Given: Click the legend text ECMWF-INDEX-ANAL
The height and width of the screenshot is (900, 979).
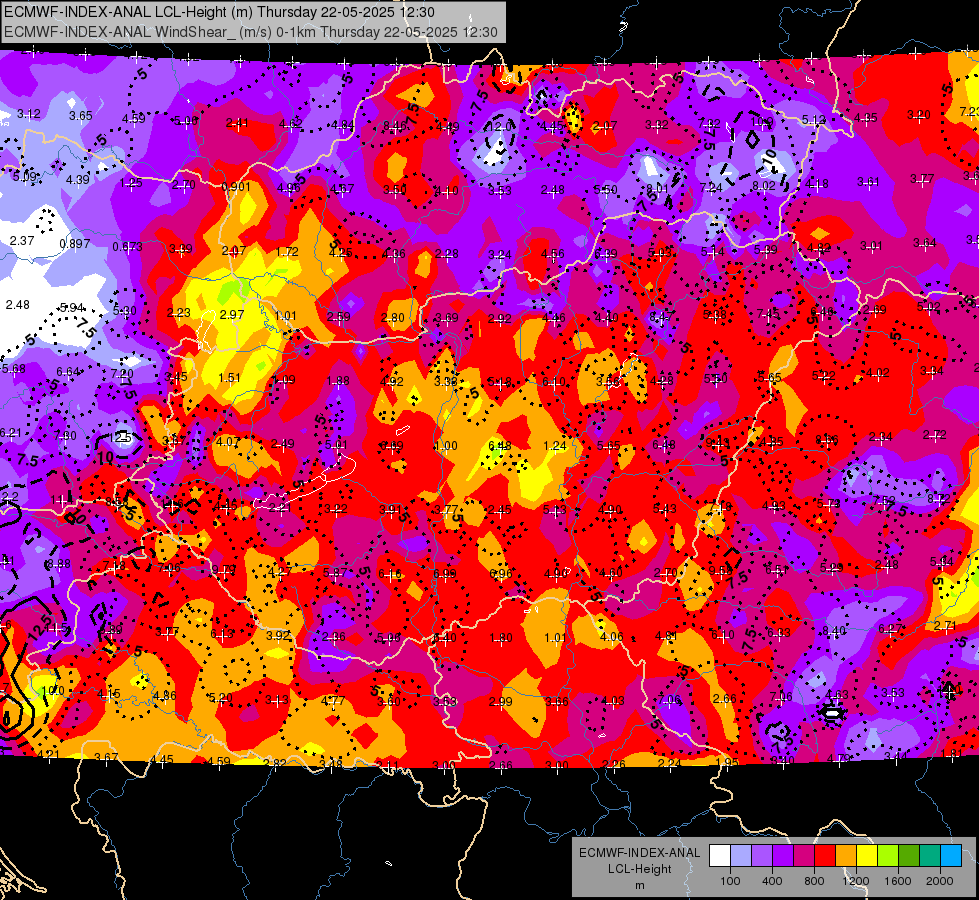Looking at the screenshot, I should coord(639,853).
